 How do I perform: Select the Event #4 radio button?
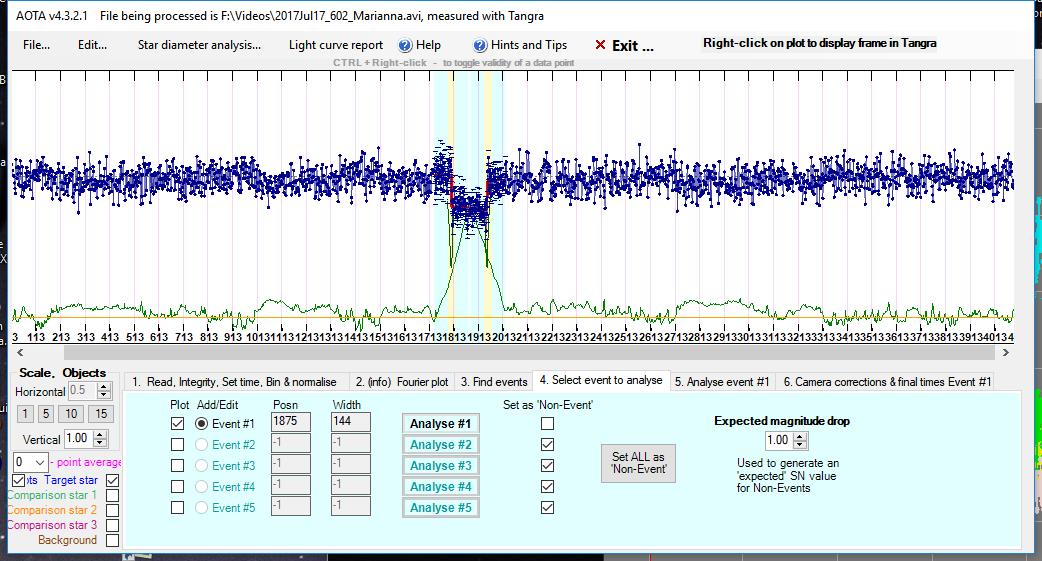[x=201, y=487]
